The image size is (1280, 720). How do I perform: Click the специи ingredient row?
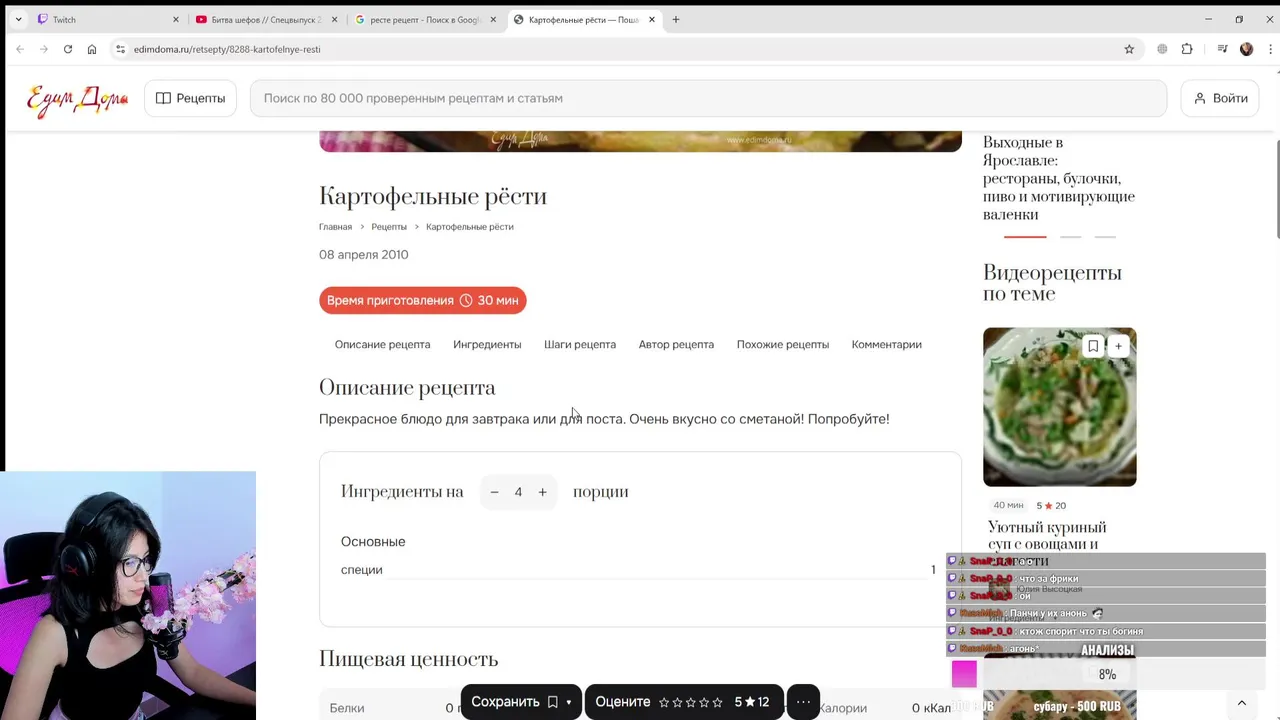point(638,570)
